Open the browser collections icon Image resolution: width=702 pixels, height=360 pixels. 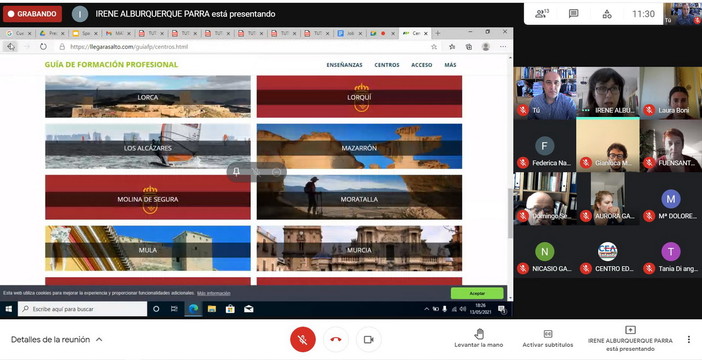click(x=469, y=47)
